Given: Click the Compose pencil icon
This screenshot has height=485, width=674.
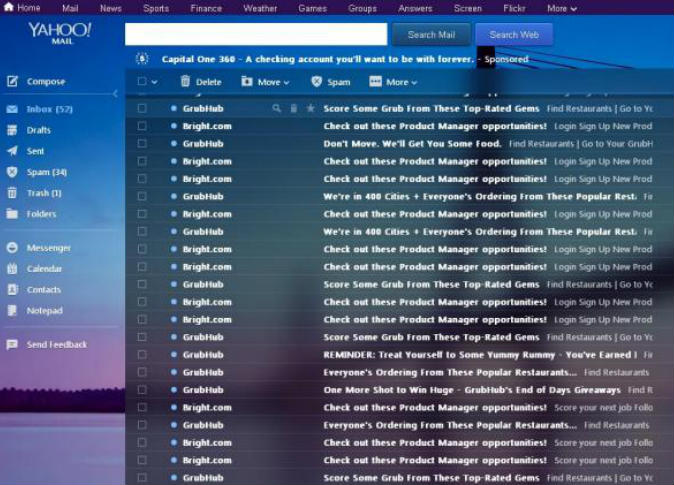Looking at the screenshot, I should 12,82.
